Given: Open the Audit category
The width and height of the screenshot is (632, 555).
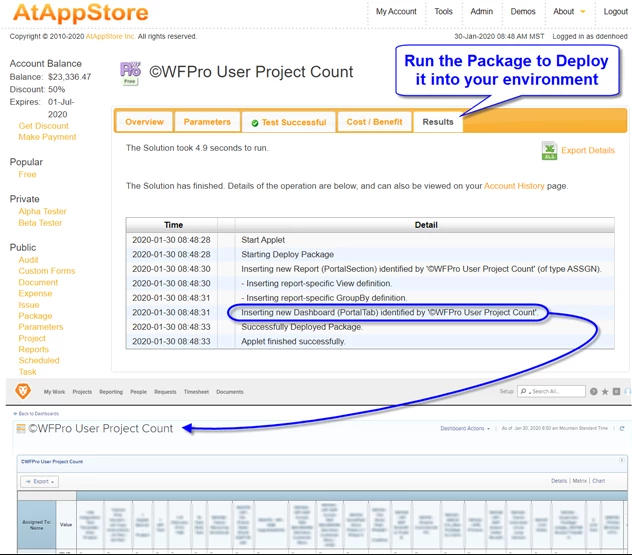Looking at the screenshot, I should tap(28, 260).
